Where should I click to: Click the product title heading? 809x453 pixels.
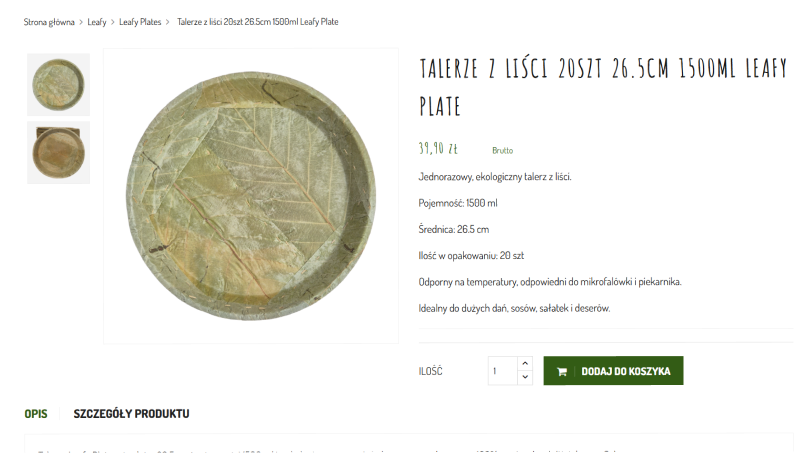[x=603, y=87]
